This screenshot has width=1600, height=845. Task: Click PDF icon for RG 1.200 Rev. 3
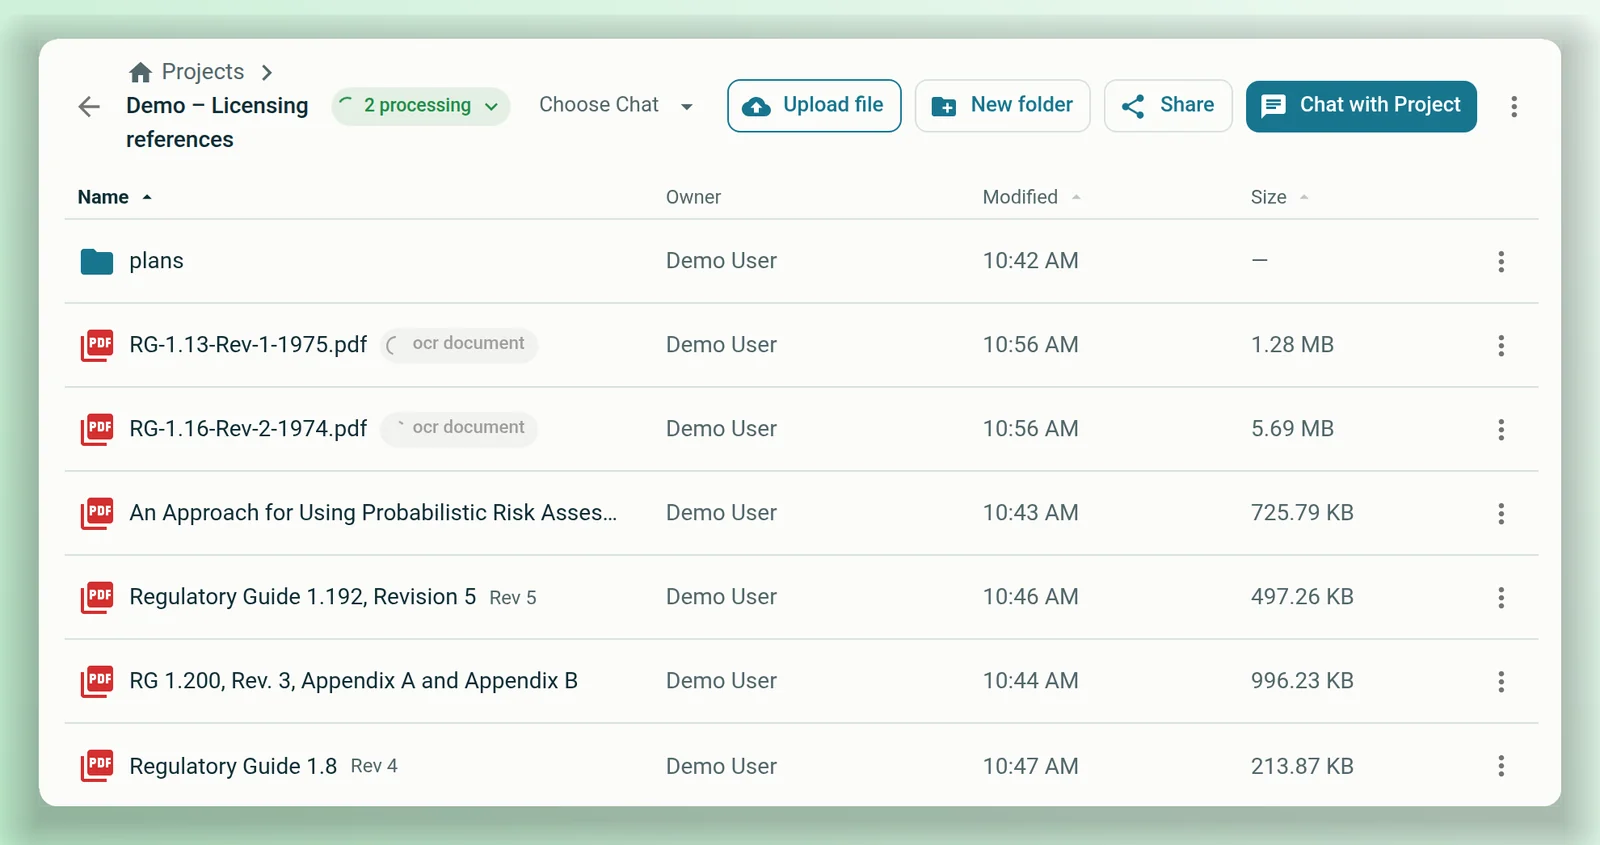click(97, 682)
